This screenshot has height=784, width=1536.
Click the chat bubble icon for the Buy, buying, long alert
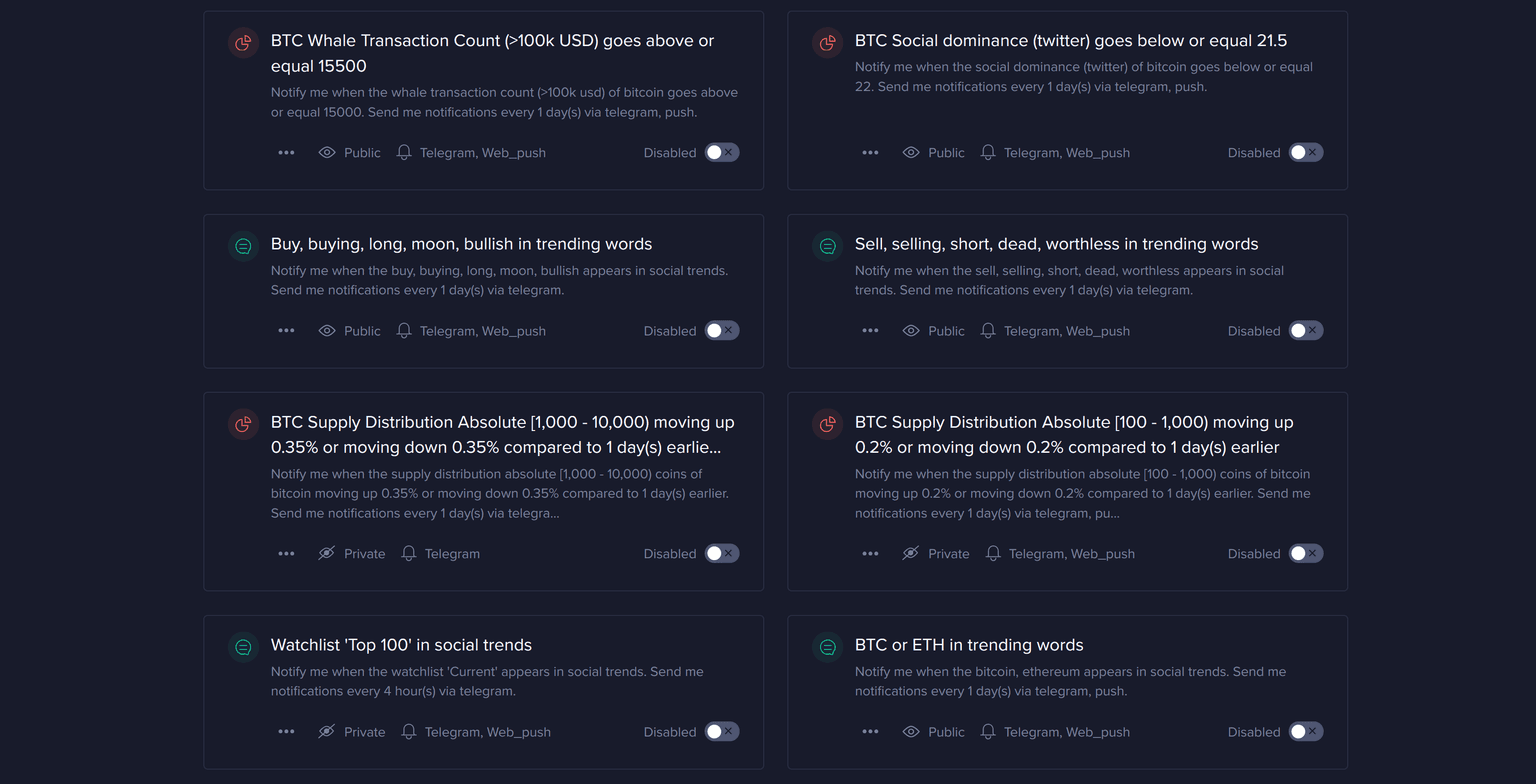click(243, 246)
